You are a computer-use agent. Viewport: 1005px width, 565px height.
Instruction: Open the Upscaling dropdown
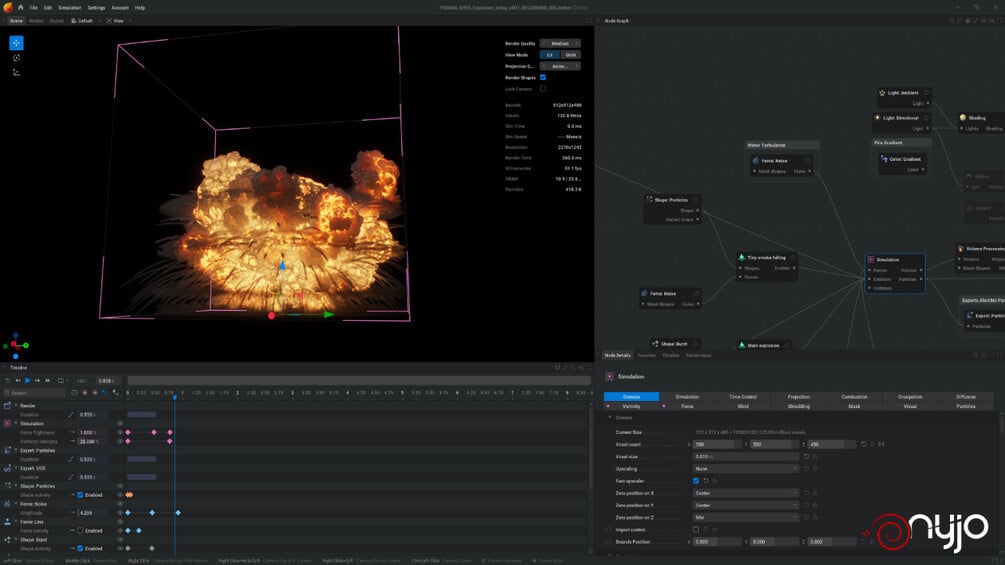746,468
